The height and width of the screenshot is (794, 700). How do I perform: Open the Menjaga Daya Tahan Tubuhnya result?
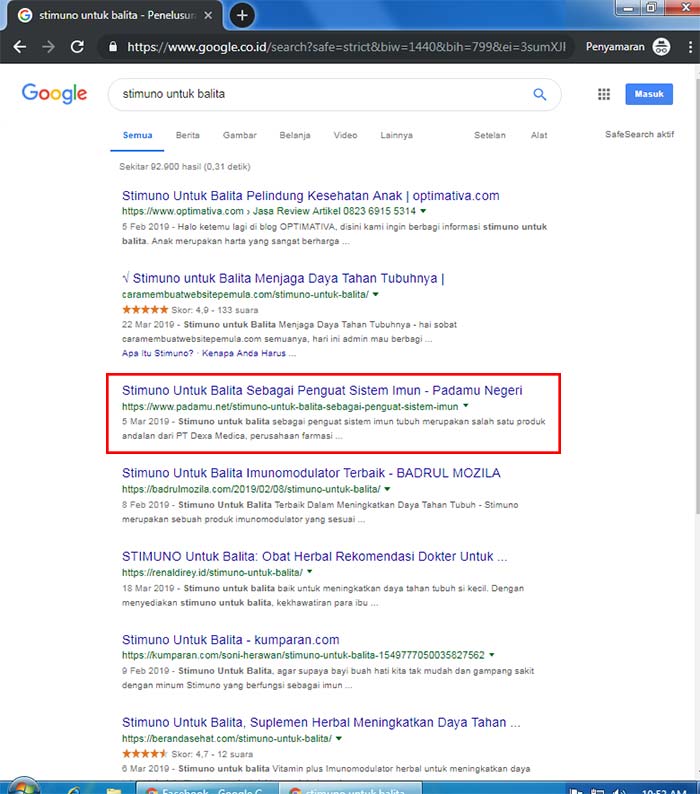click(x=284, y=279)
